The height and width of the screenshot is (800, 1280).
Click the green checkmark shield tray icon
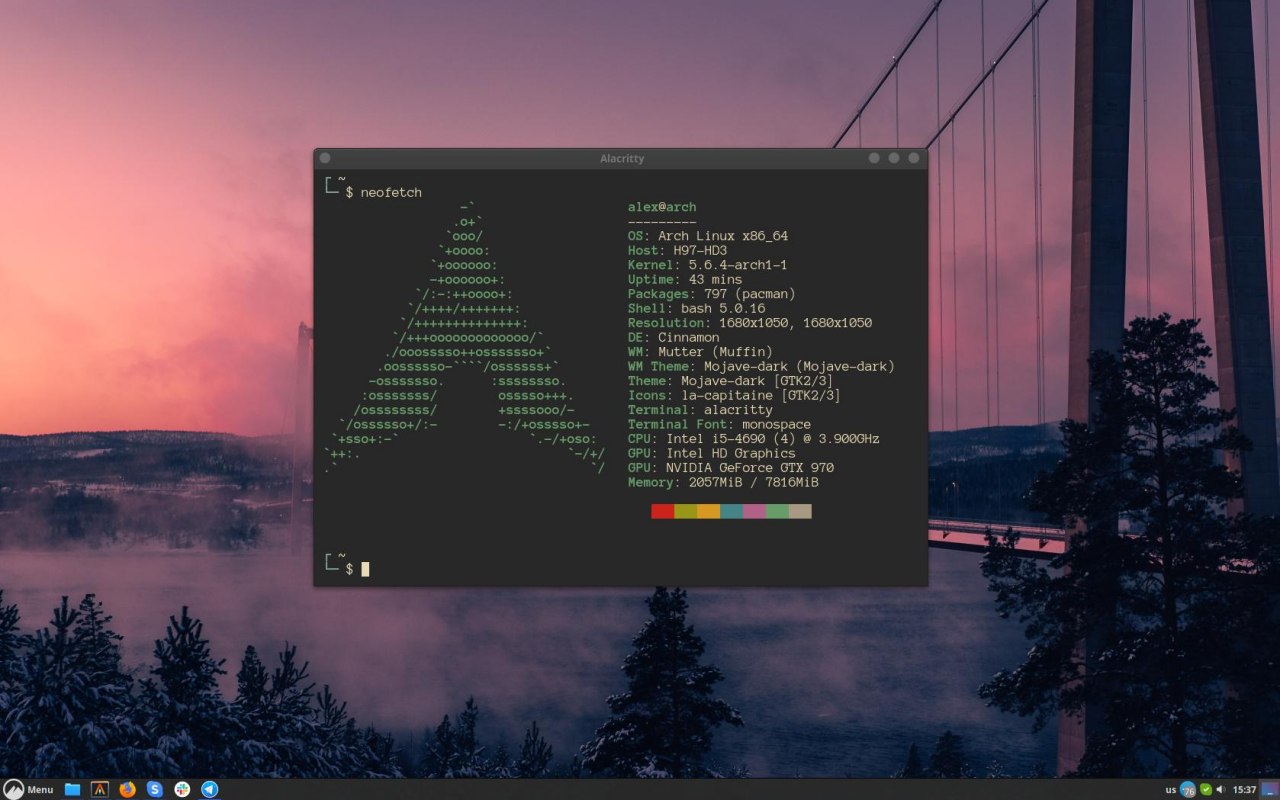point(1206,790)
